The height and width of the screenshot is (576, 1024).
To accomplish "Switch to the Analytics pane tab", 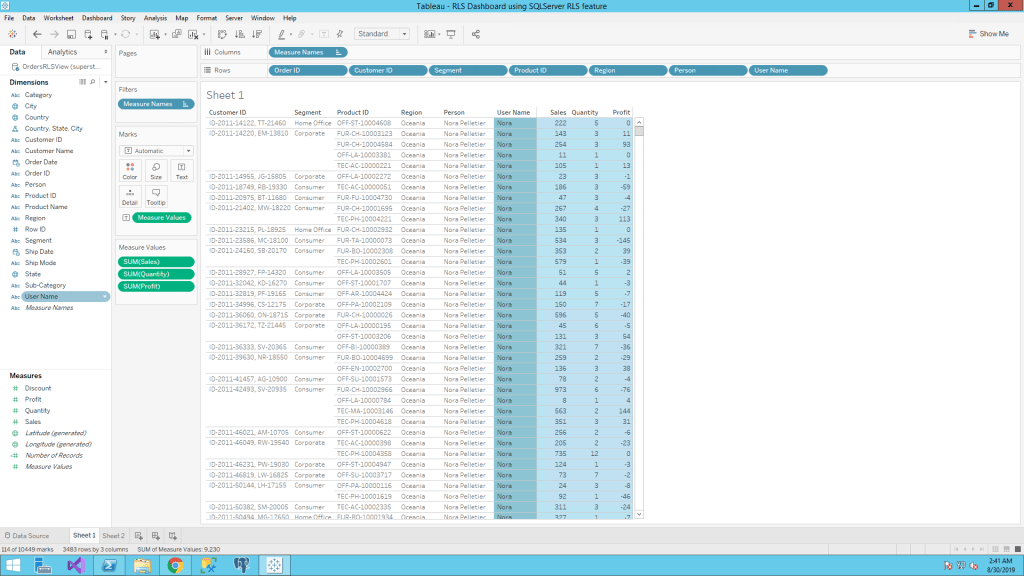I will pos(62,52).
